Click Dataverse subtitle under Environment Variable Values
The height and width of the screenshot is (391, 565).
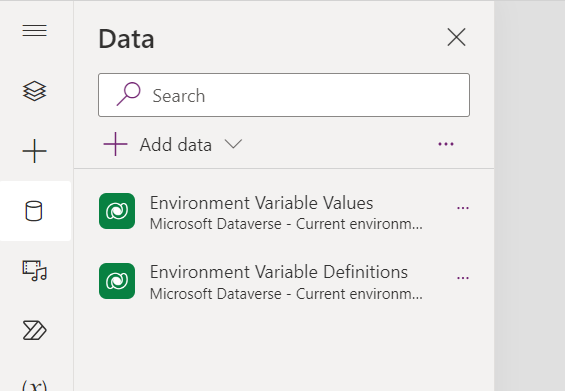(x=286, y=224)
